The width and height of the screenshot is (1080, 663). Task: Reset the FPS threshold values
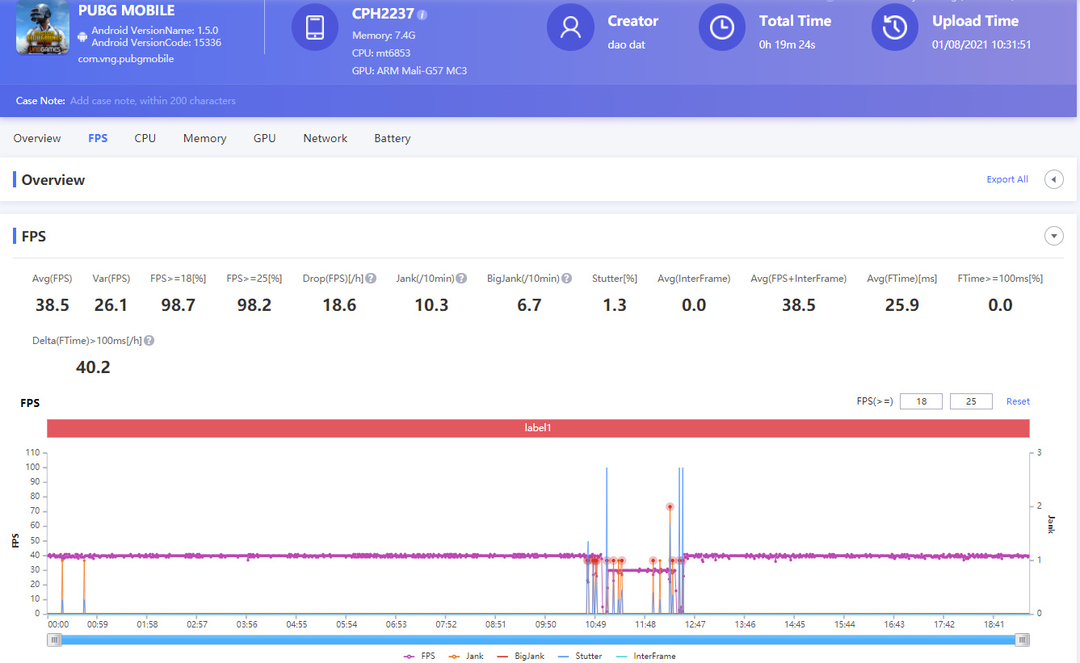pyautogui.click(x=1017, y=402)
